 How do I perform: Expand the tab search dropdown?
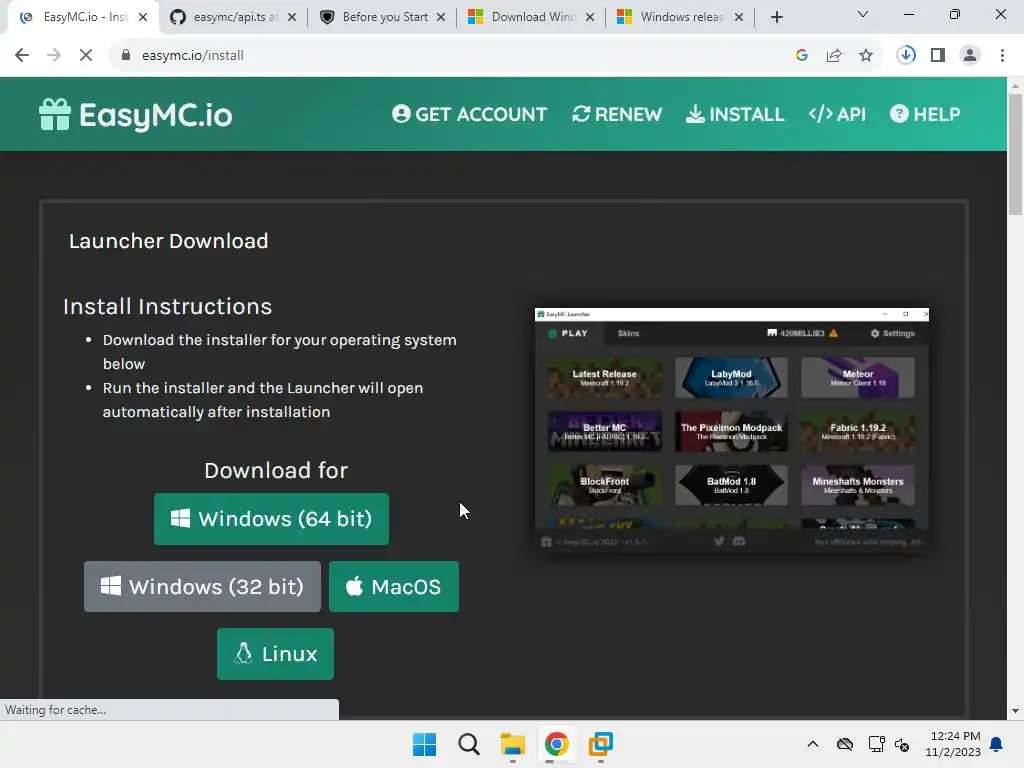pos(863,14)
